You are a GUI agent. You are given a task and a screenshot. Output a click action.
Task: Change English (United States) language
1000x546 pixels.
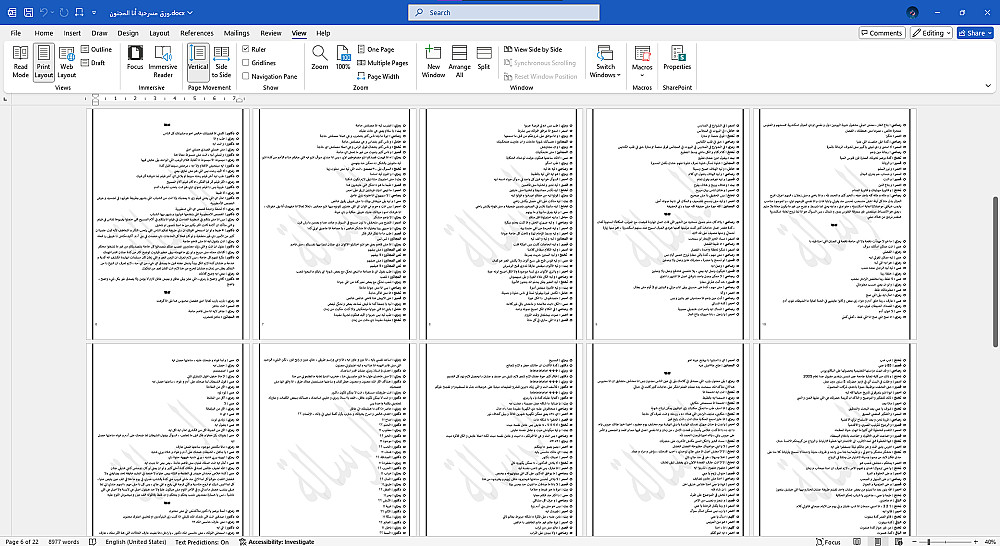tap(135, 542)
